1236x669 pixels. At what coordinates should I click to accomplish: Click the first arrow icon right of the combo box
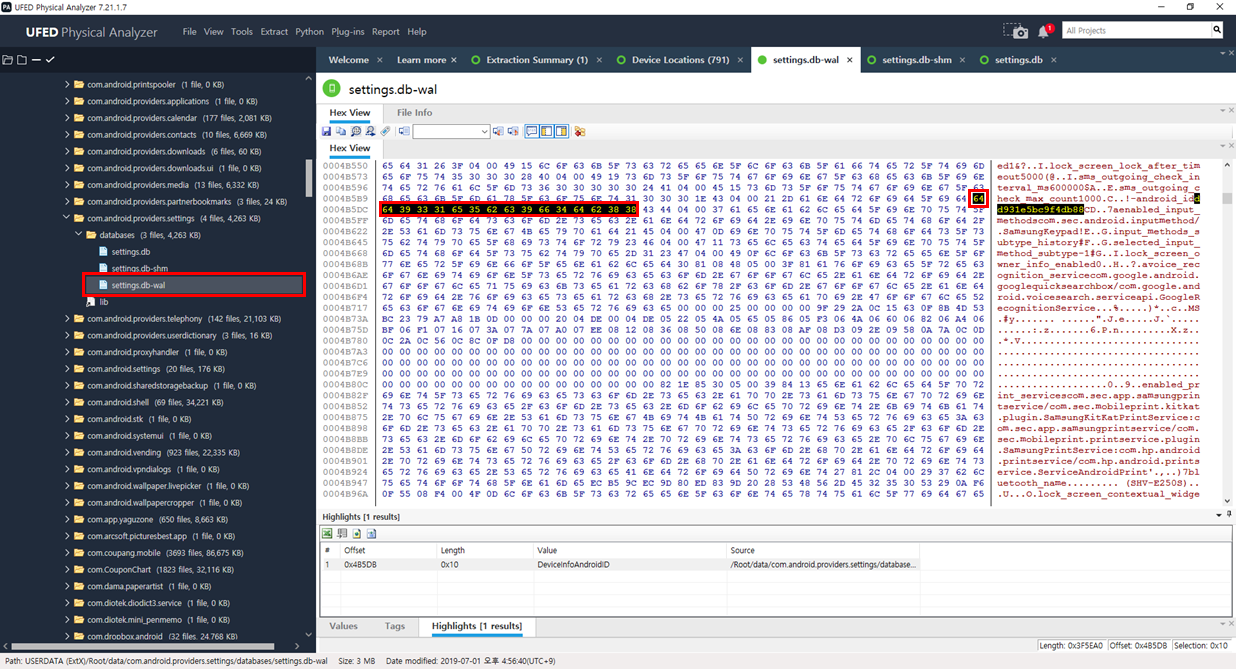pyautogui.click(x=499, y=131)
